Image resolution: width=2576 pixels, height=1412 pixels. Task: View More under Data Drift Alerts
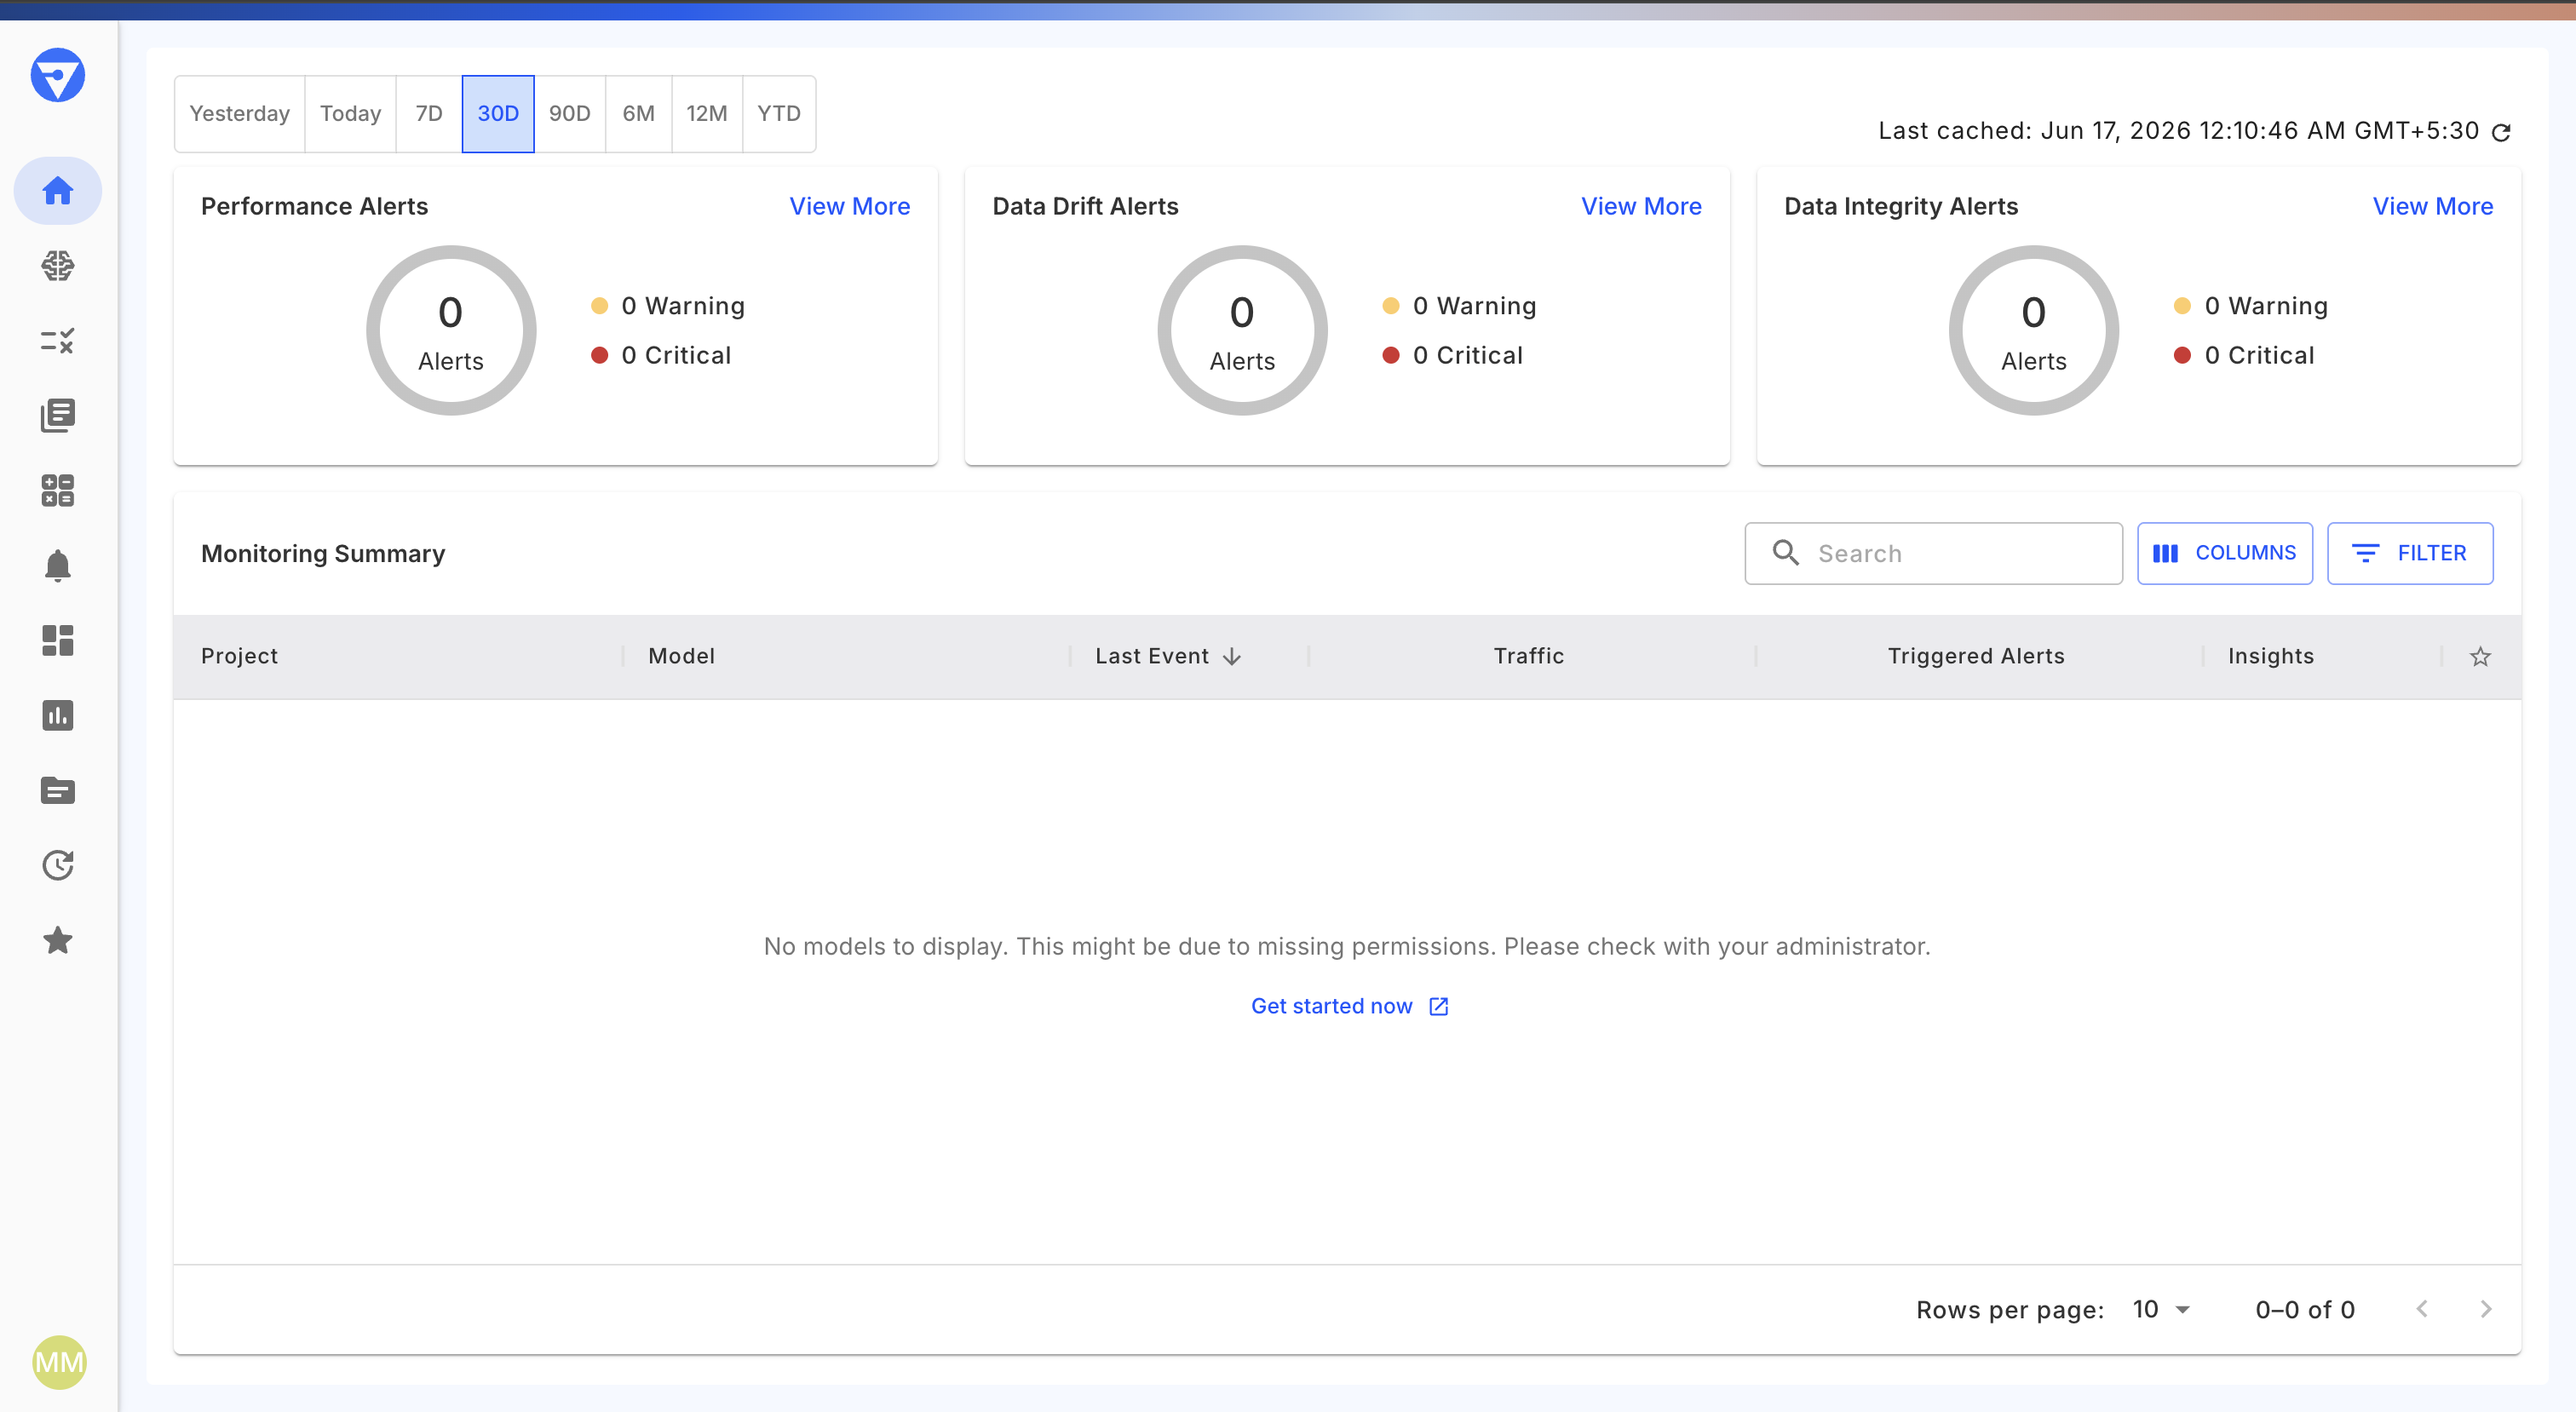click(1641, 206)
